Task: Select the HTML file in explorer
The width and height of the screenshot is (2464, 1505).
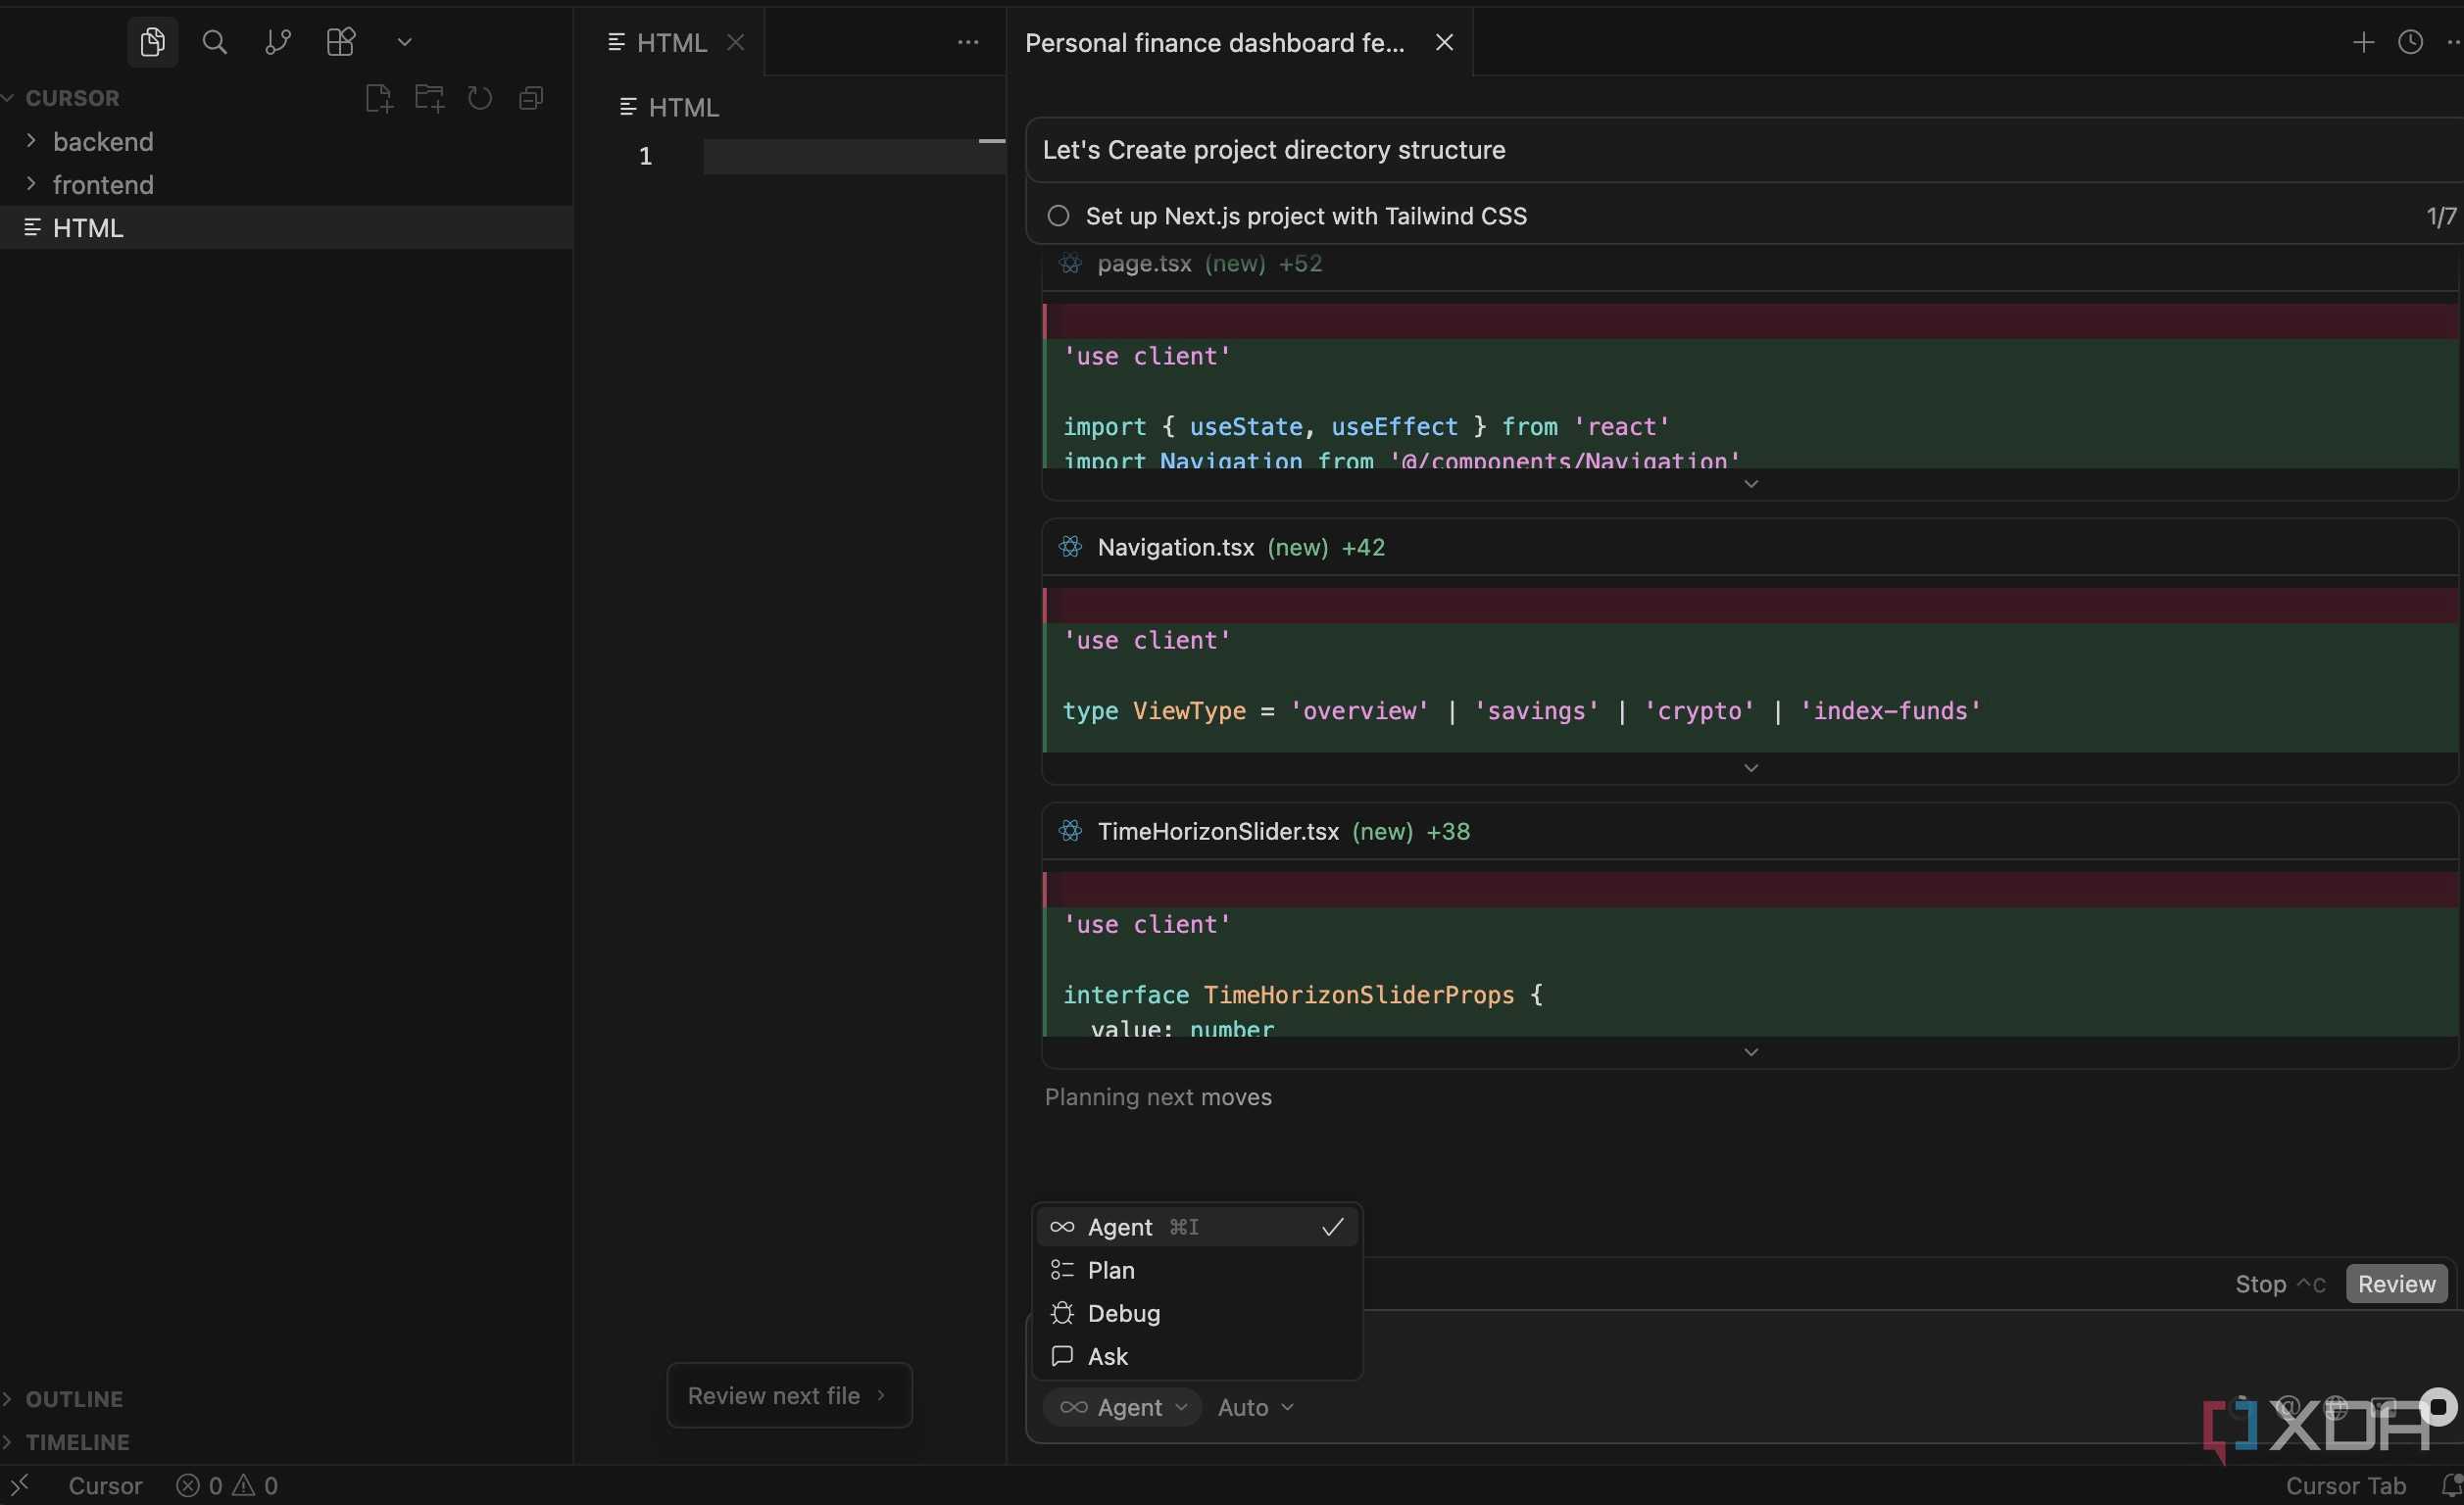Action: [286, 227]
